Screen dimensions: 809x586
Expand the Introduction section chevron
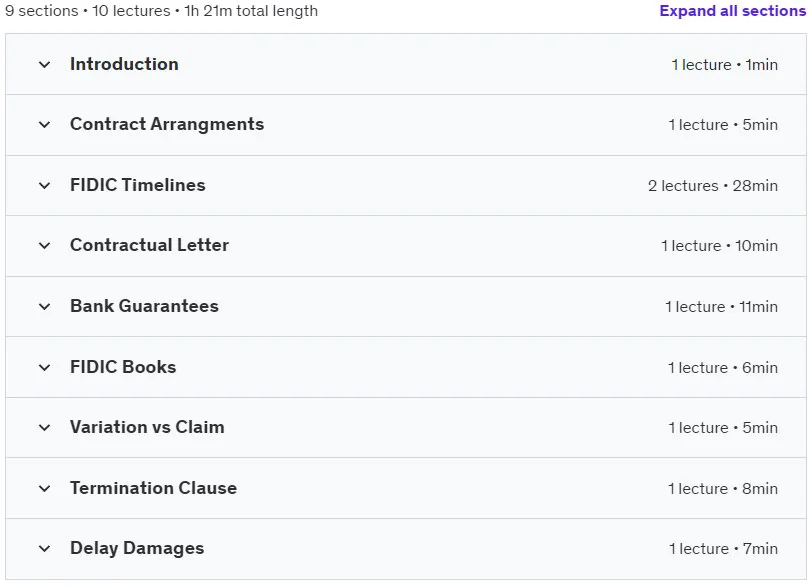pyautogui.click(x=45, y=64)
